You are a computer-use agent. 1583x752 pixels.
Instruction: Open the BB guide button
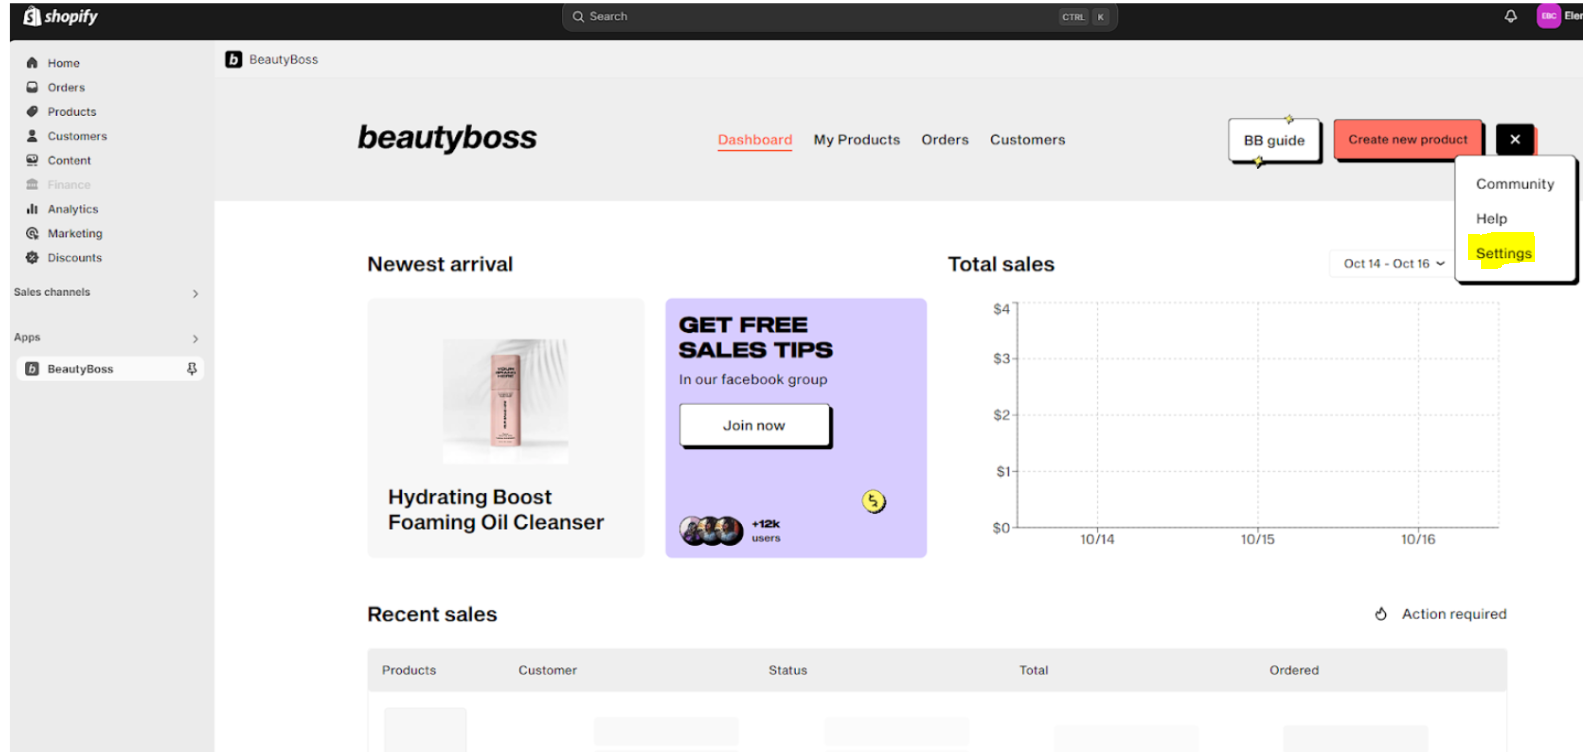tap(1274, 140)
